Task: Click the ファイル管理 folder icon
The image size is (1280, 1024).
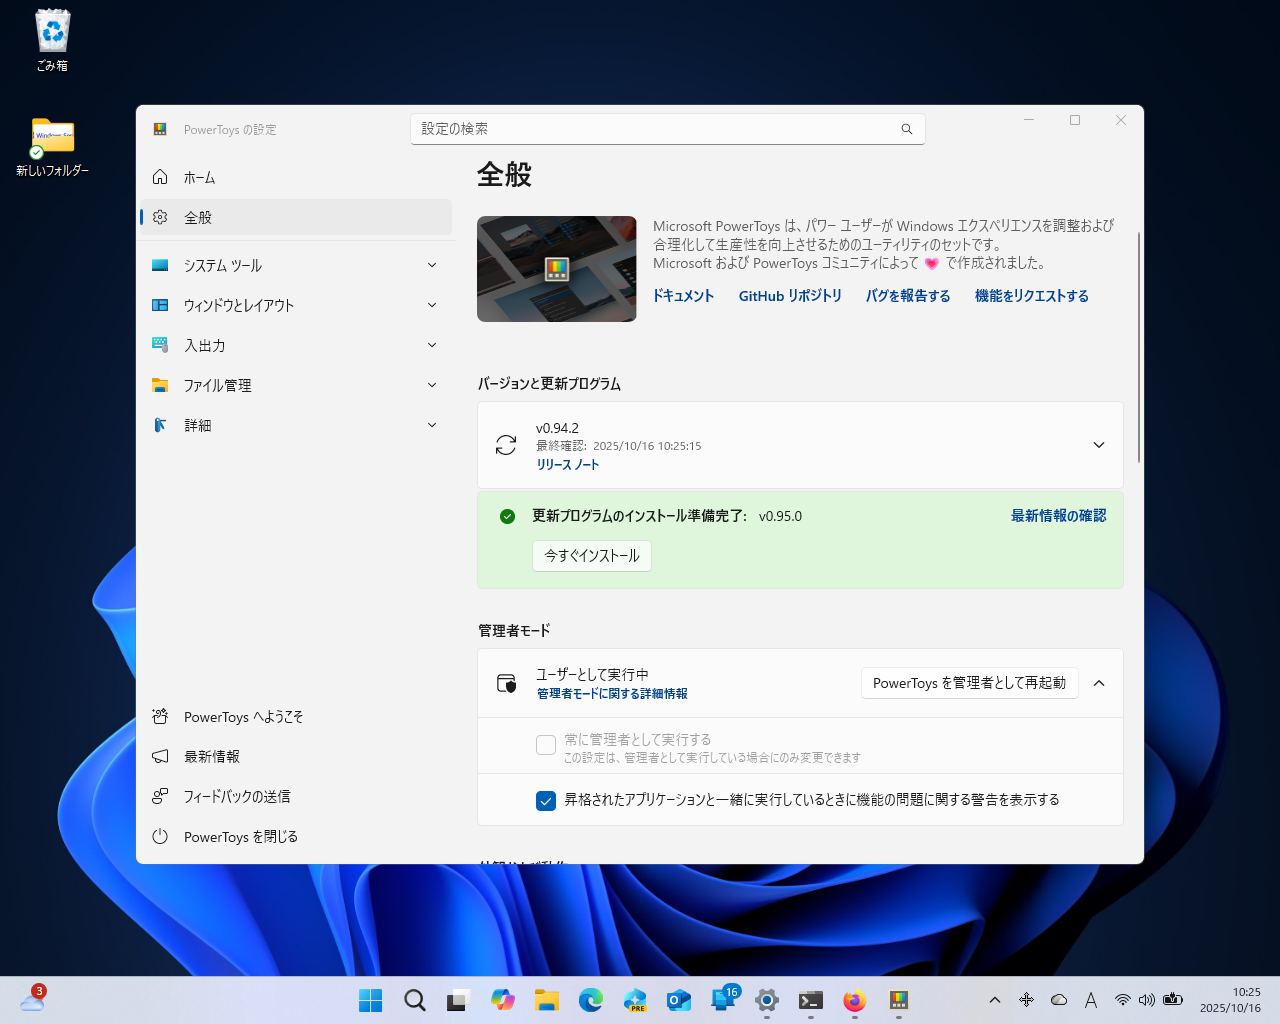Action: coord(160,385)
